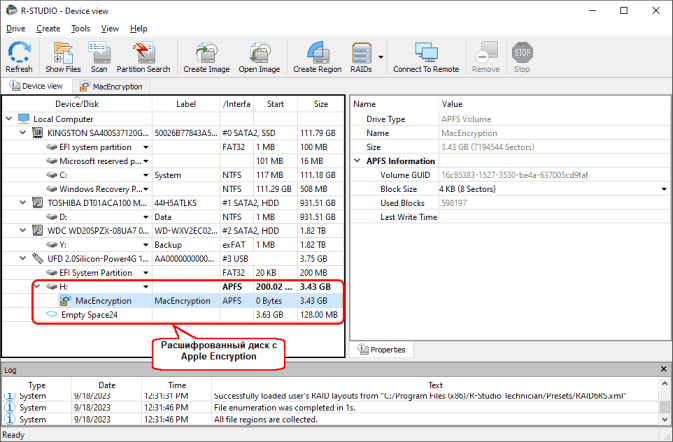Open the Create menu
This screenshot has height=442, width=673.
click(x=48, y=28)
